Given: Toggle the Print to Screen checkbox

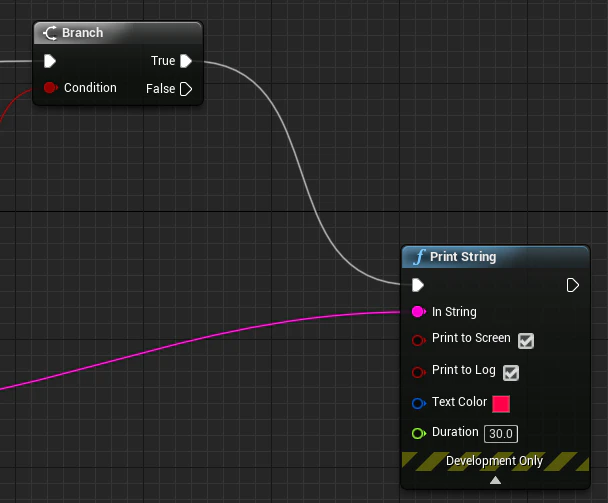Looking at the screenshot, I should click(526, 341).
